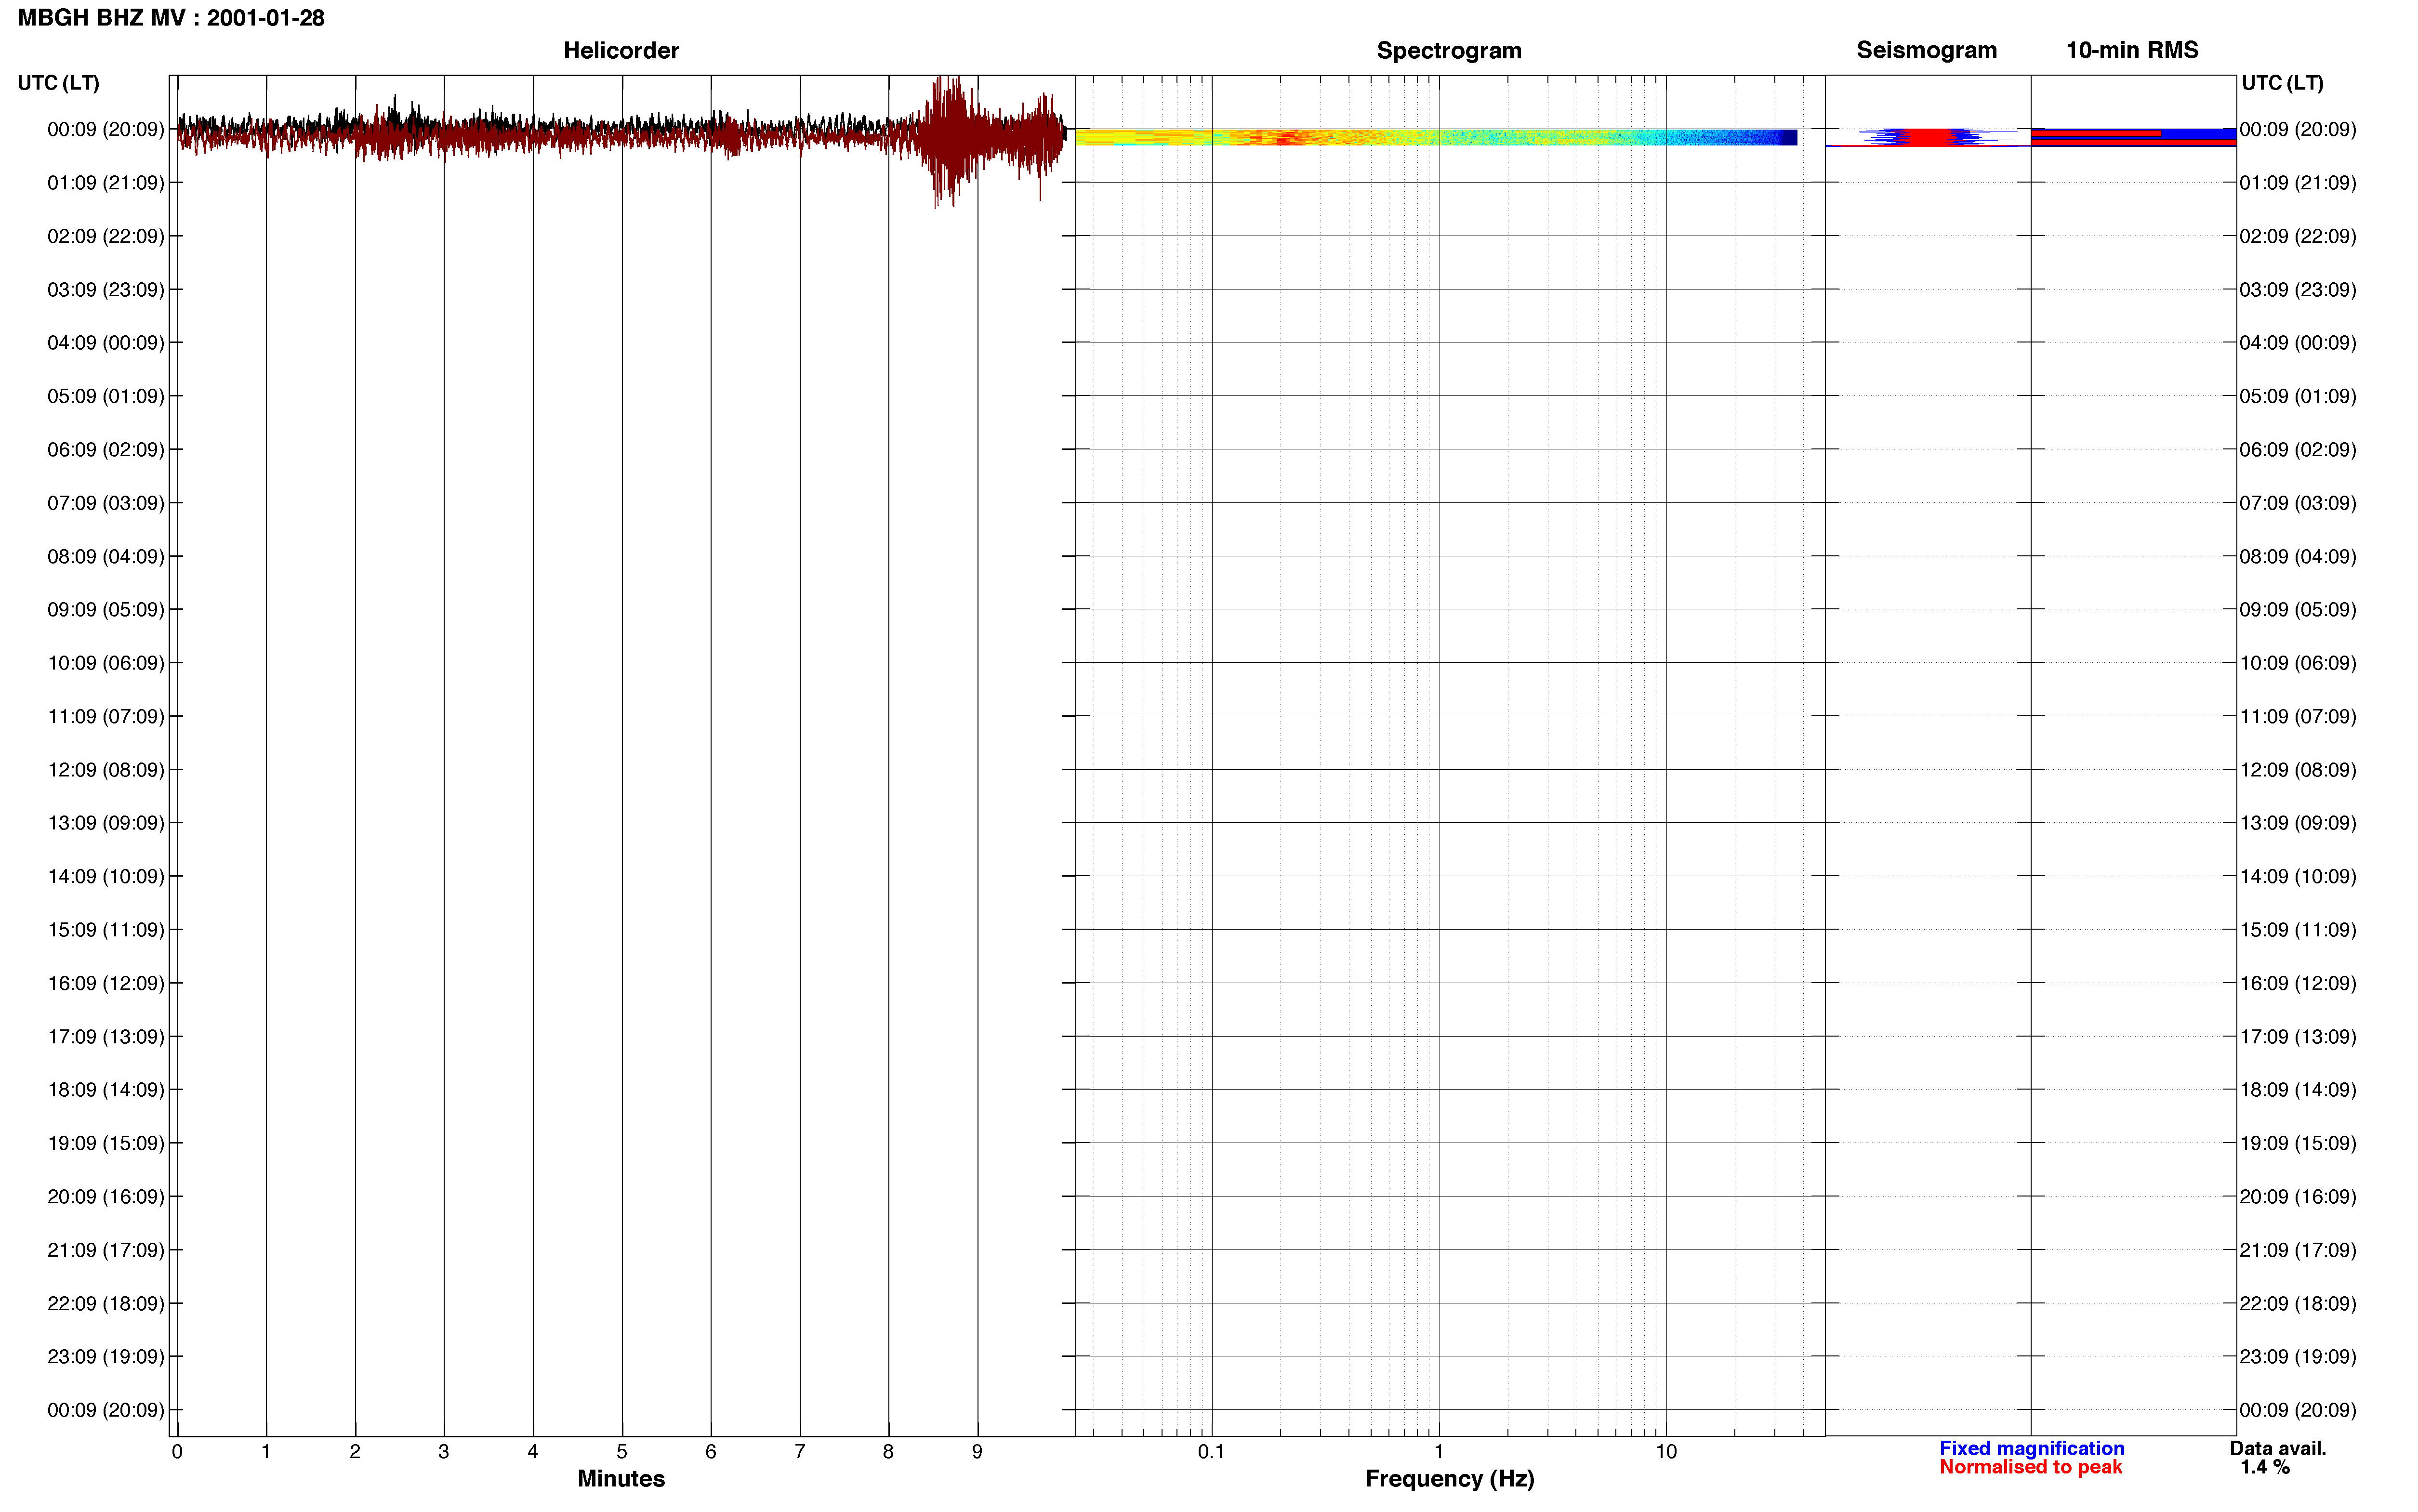Viewport: 2418px width, 1512px height.
Task: Click the minute tick label "1" on helicorder axis
Action: pyautogui.click(x=266, y=1452)
